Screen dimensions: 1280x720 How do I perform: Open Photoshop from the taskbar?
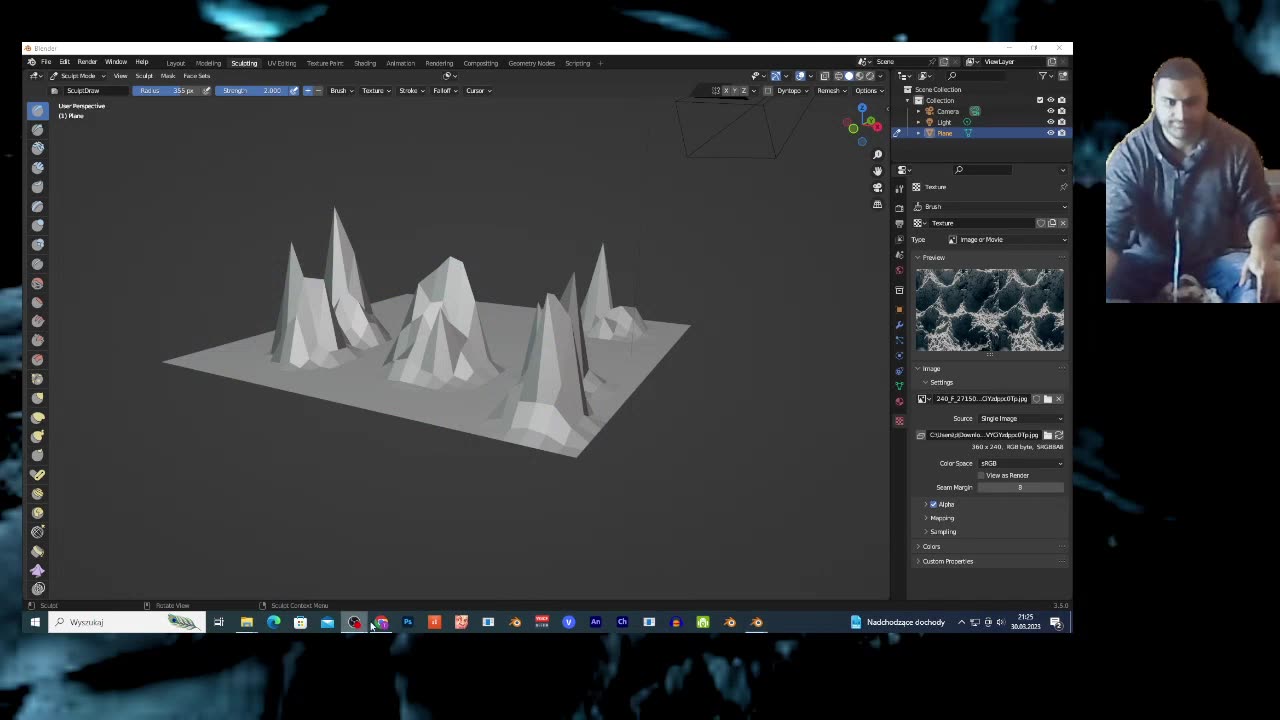pos(408,622)
